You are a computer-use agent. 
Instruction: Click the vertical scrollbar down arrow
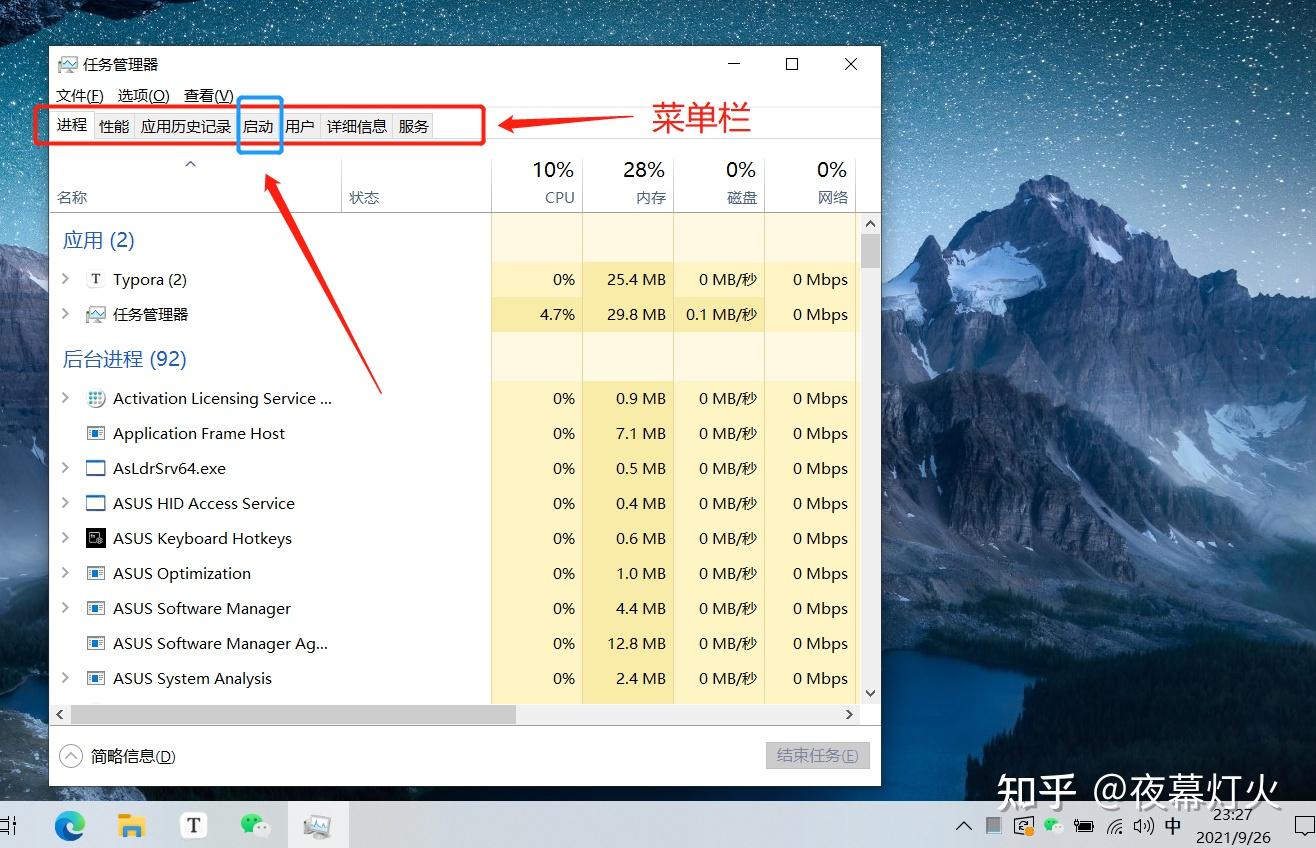870,693
